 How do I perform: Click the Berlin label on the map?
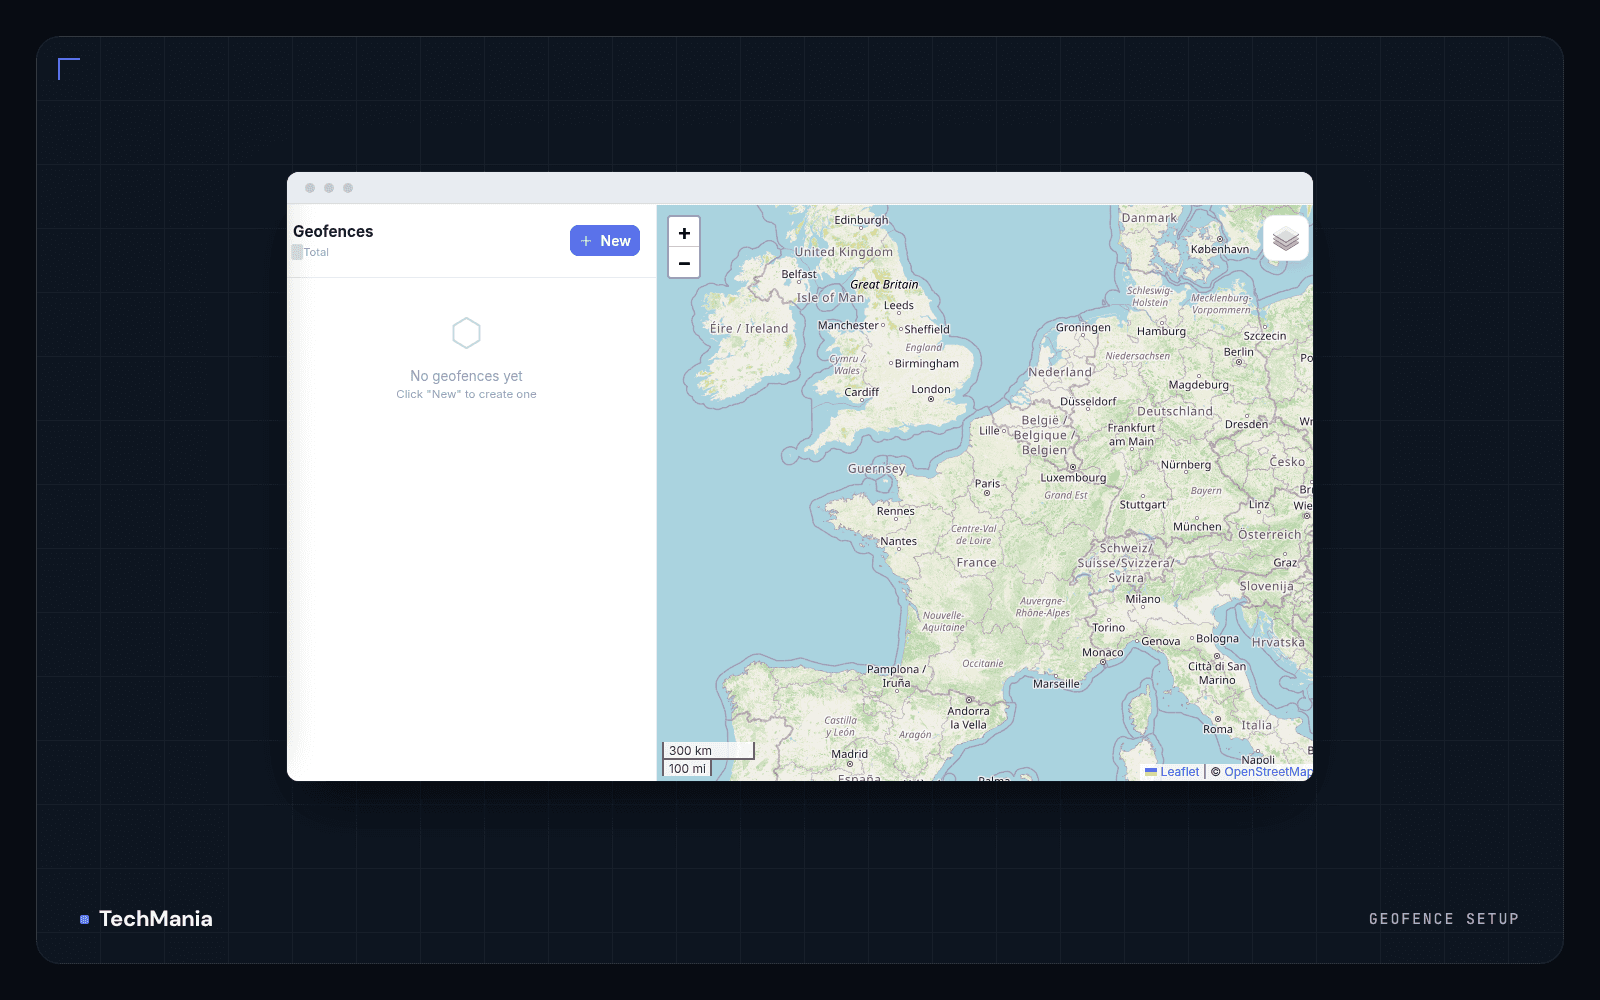[1238, 352]
